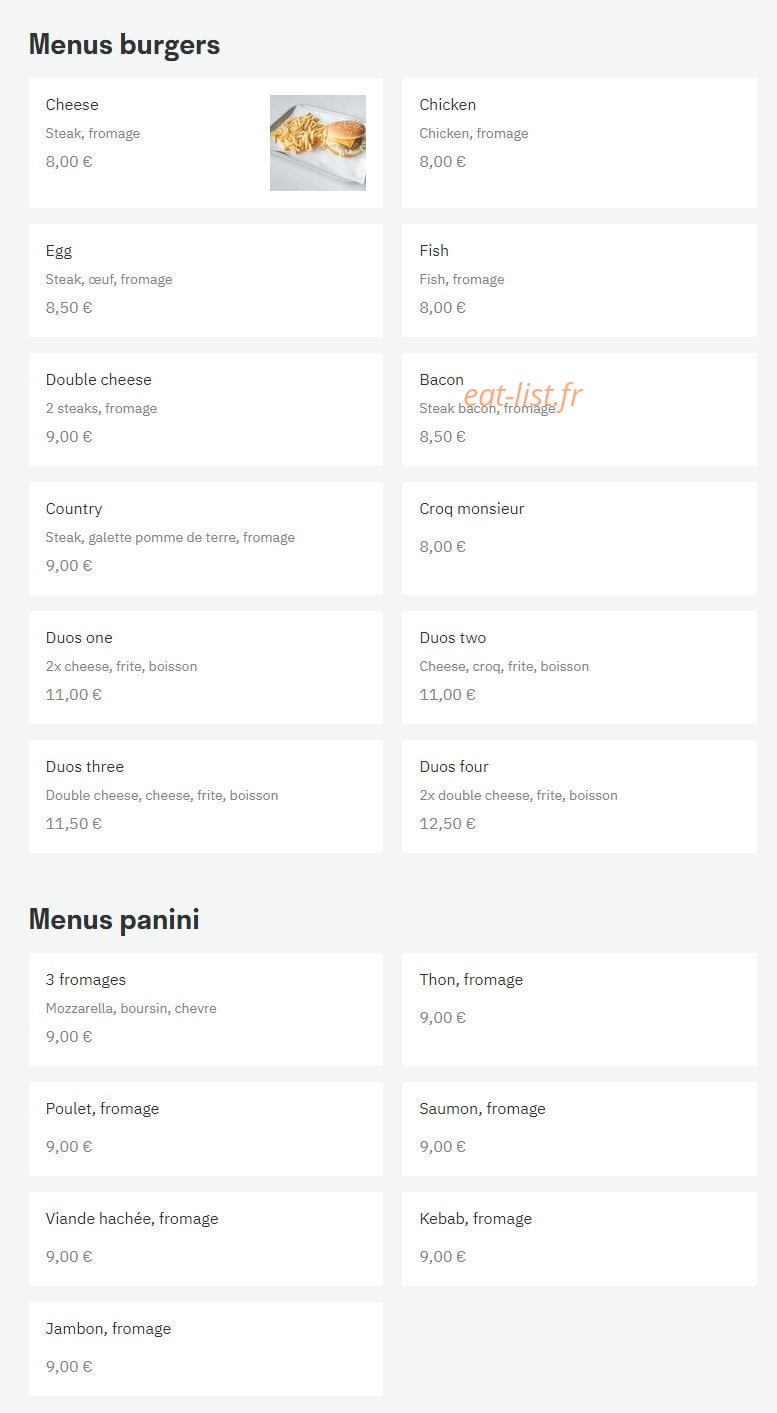Pick the Fish burger menu
777x1413 pixels.
[x=579, y=280]
